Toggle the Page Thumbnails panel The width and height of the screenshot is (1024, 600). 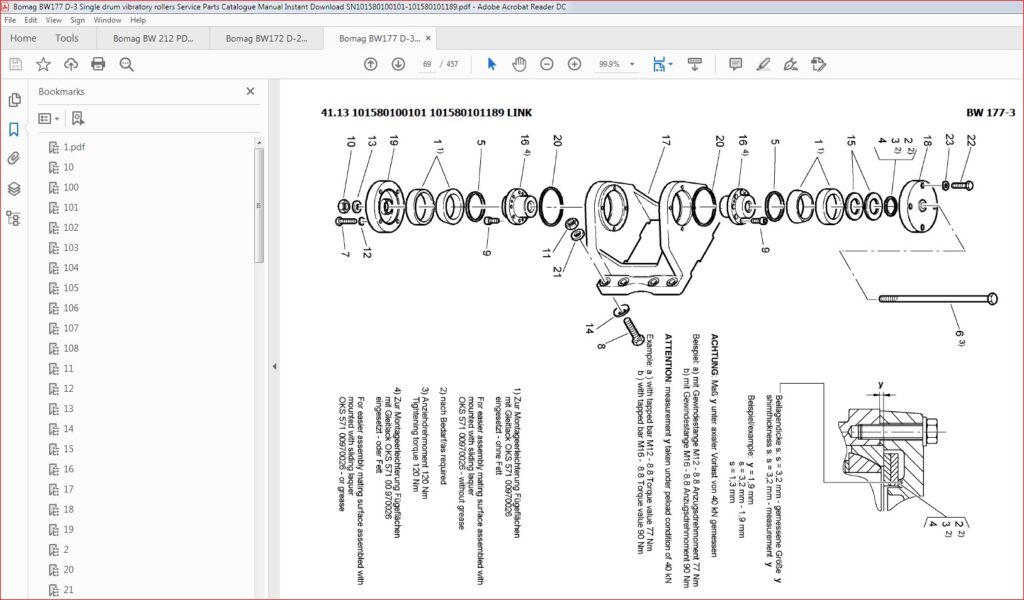click(14, 100)
